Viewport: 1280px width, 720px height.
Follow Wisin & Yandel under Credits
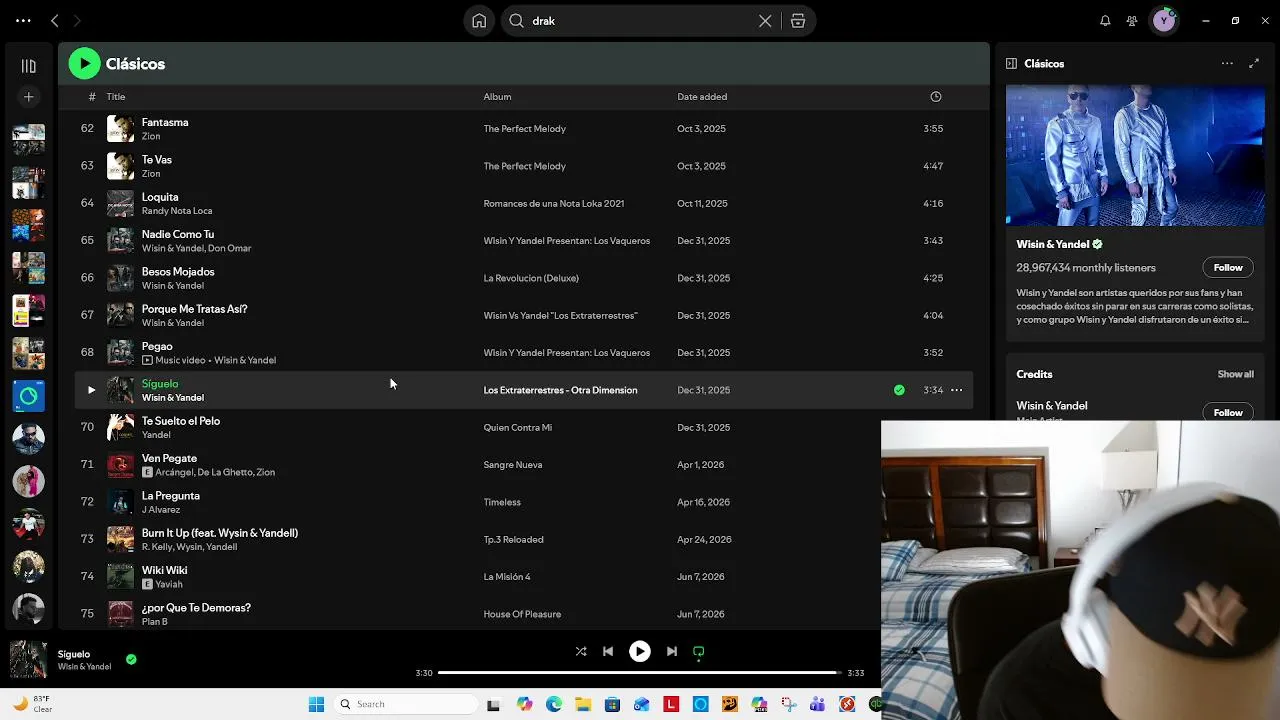click(1228, 412)
